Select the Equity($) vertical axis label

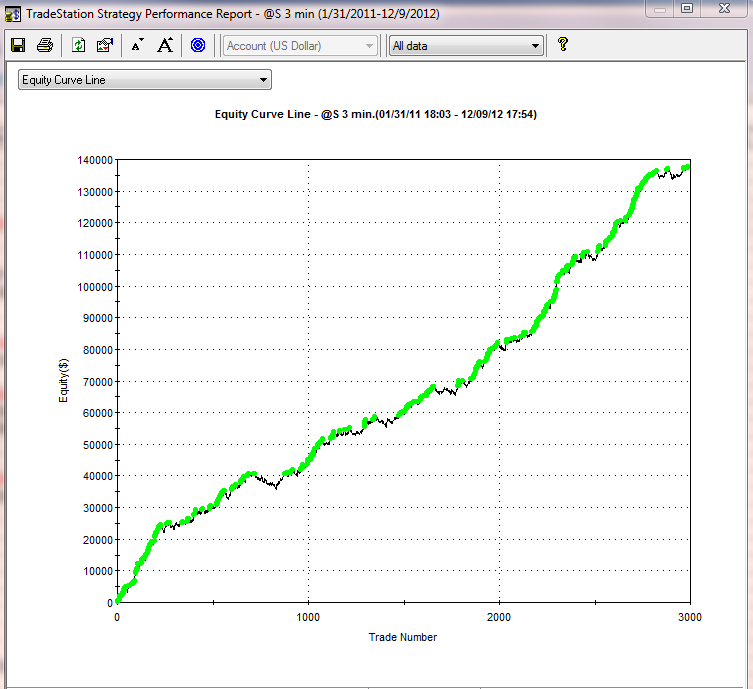(x=63, y=381)
